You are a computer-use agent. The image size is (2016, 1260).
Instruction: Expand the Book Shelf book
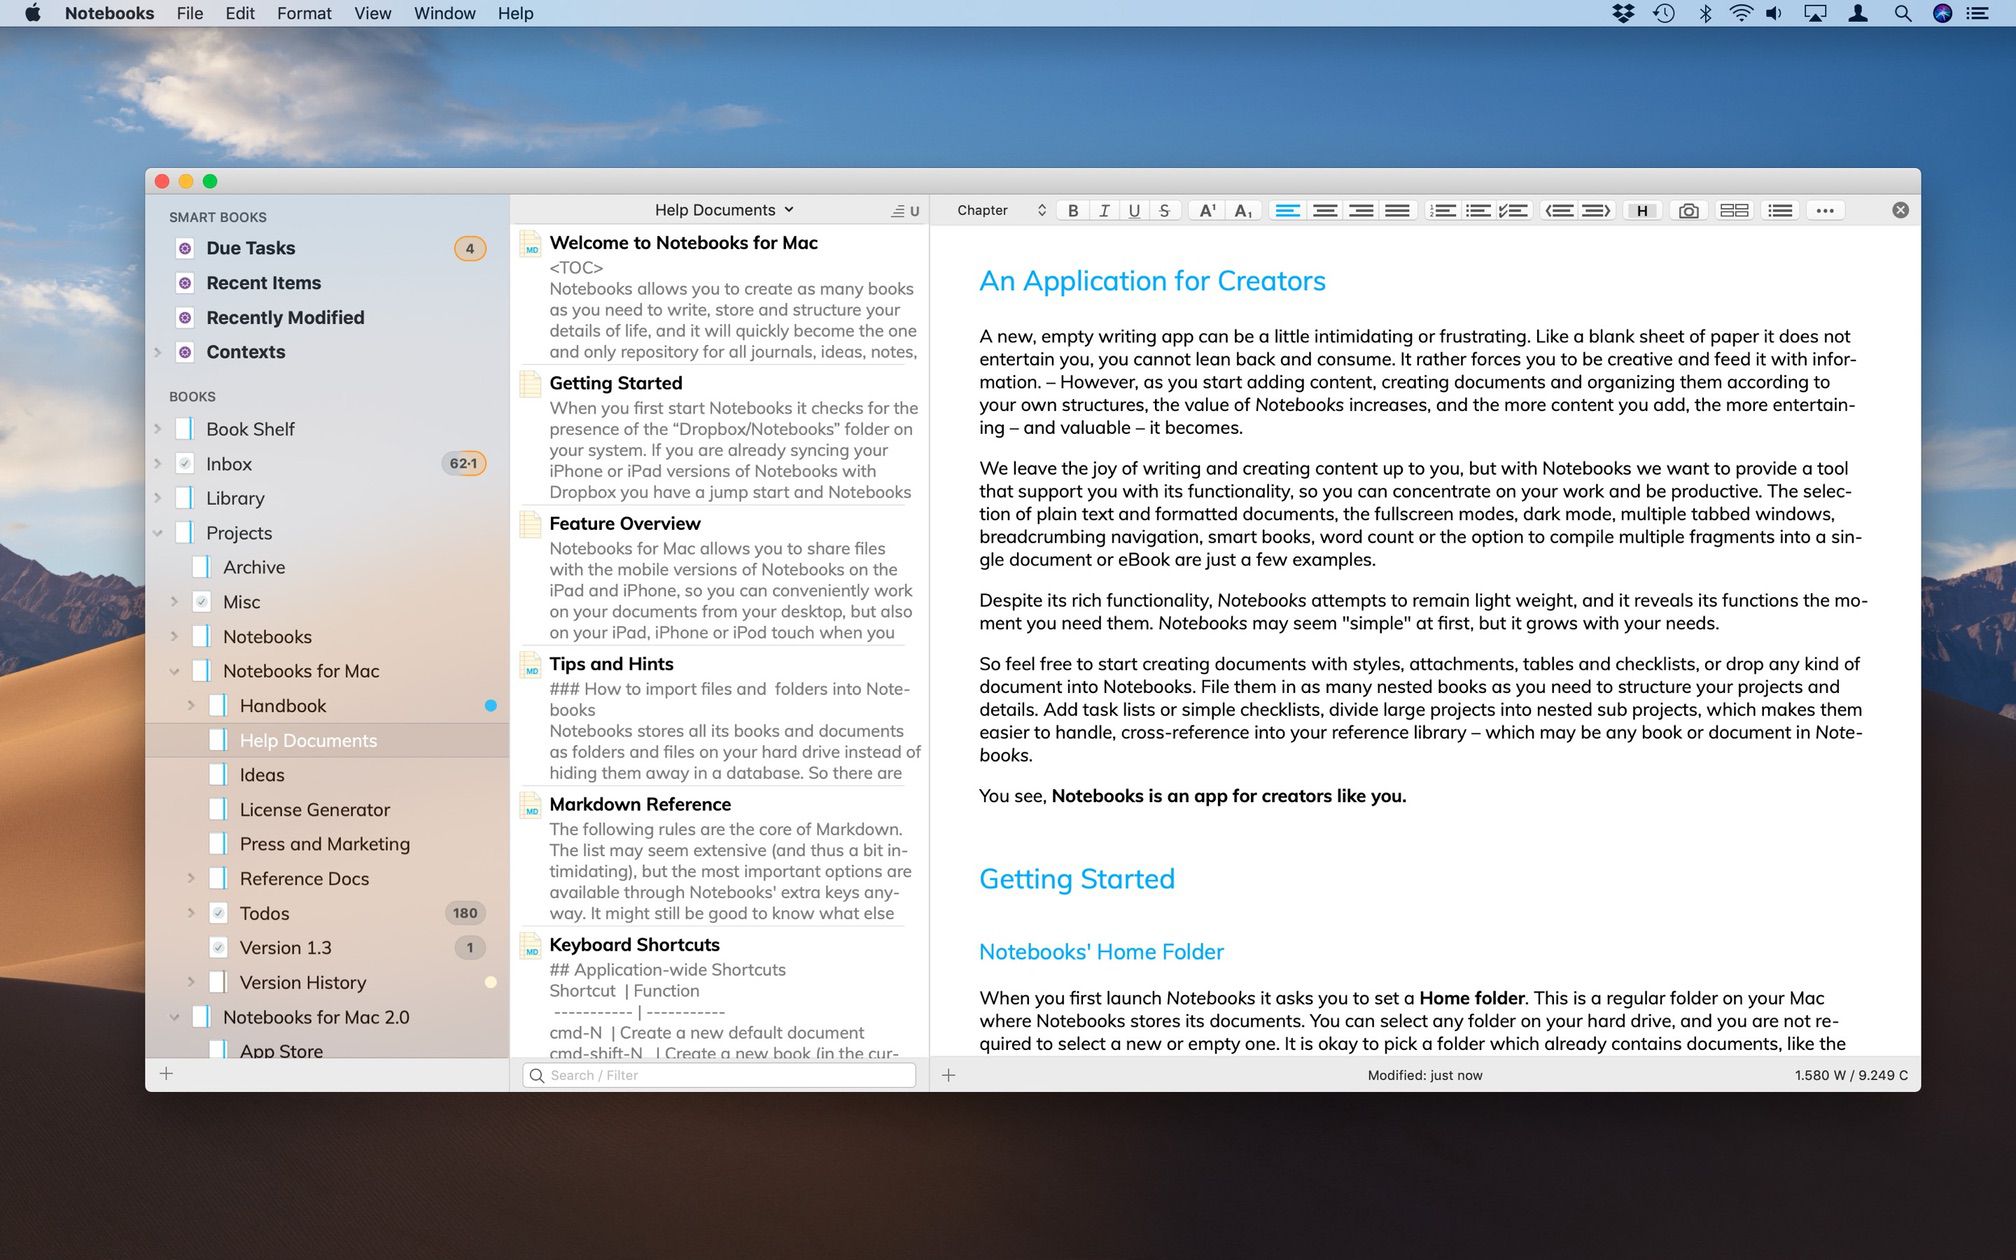[158, 429]
